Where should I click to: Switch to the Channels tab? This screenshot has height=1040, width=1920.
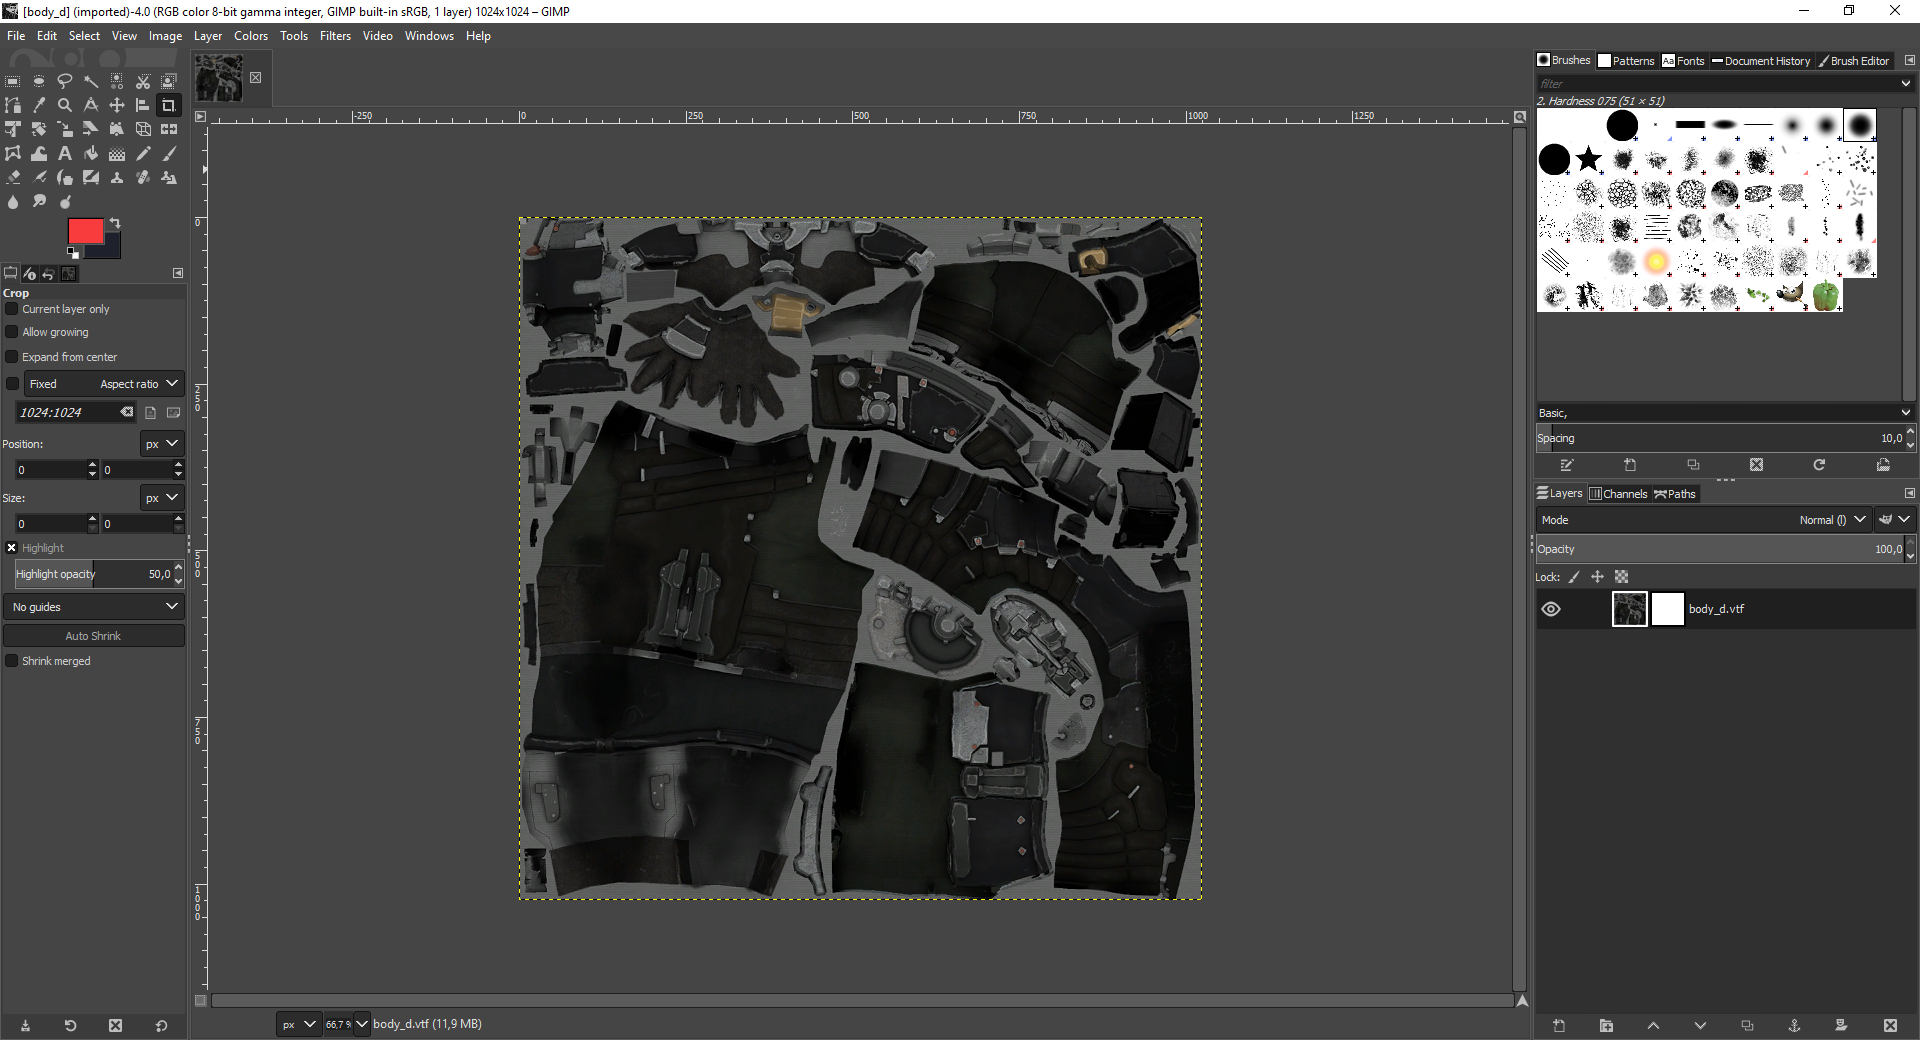tap(1619, 494)
